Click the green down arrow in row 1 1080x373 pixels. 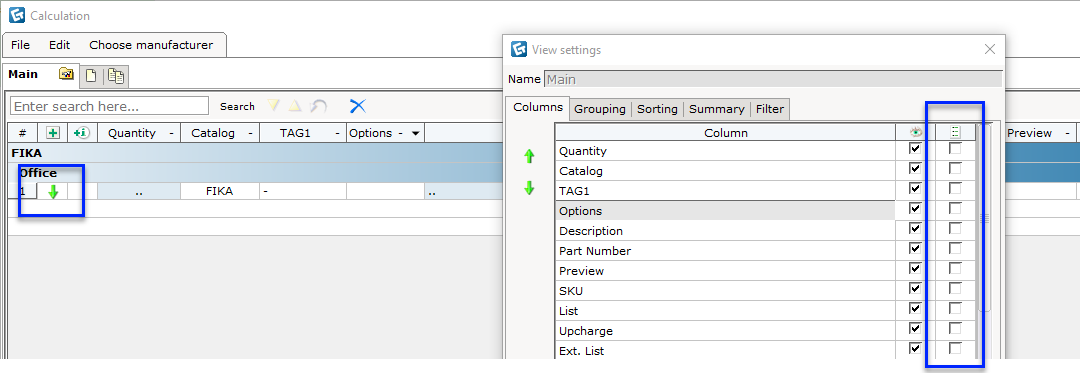(x=52, y=192)
